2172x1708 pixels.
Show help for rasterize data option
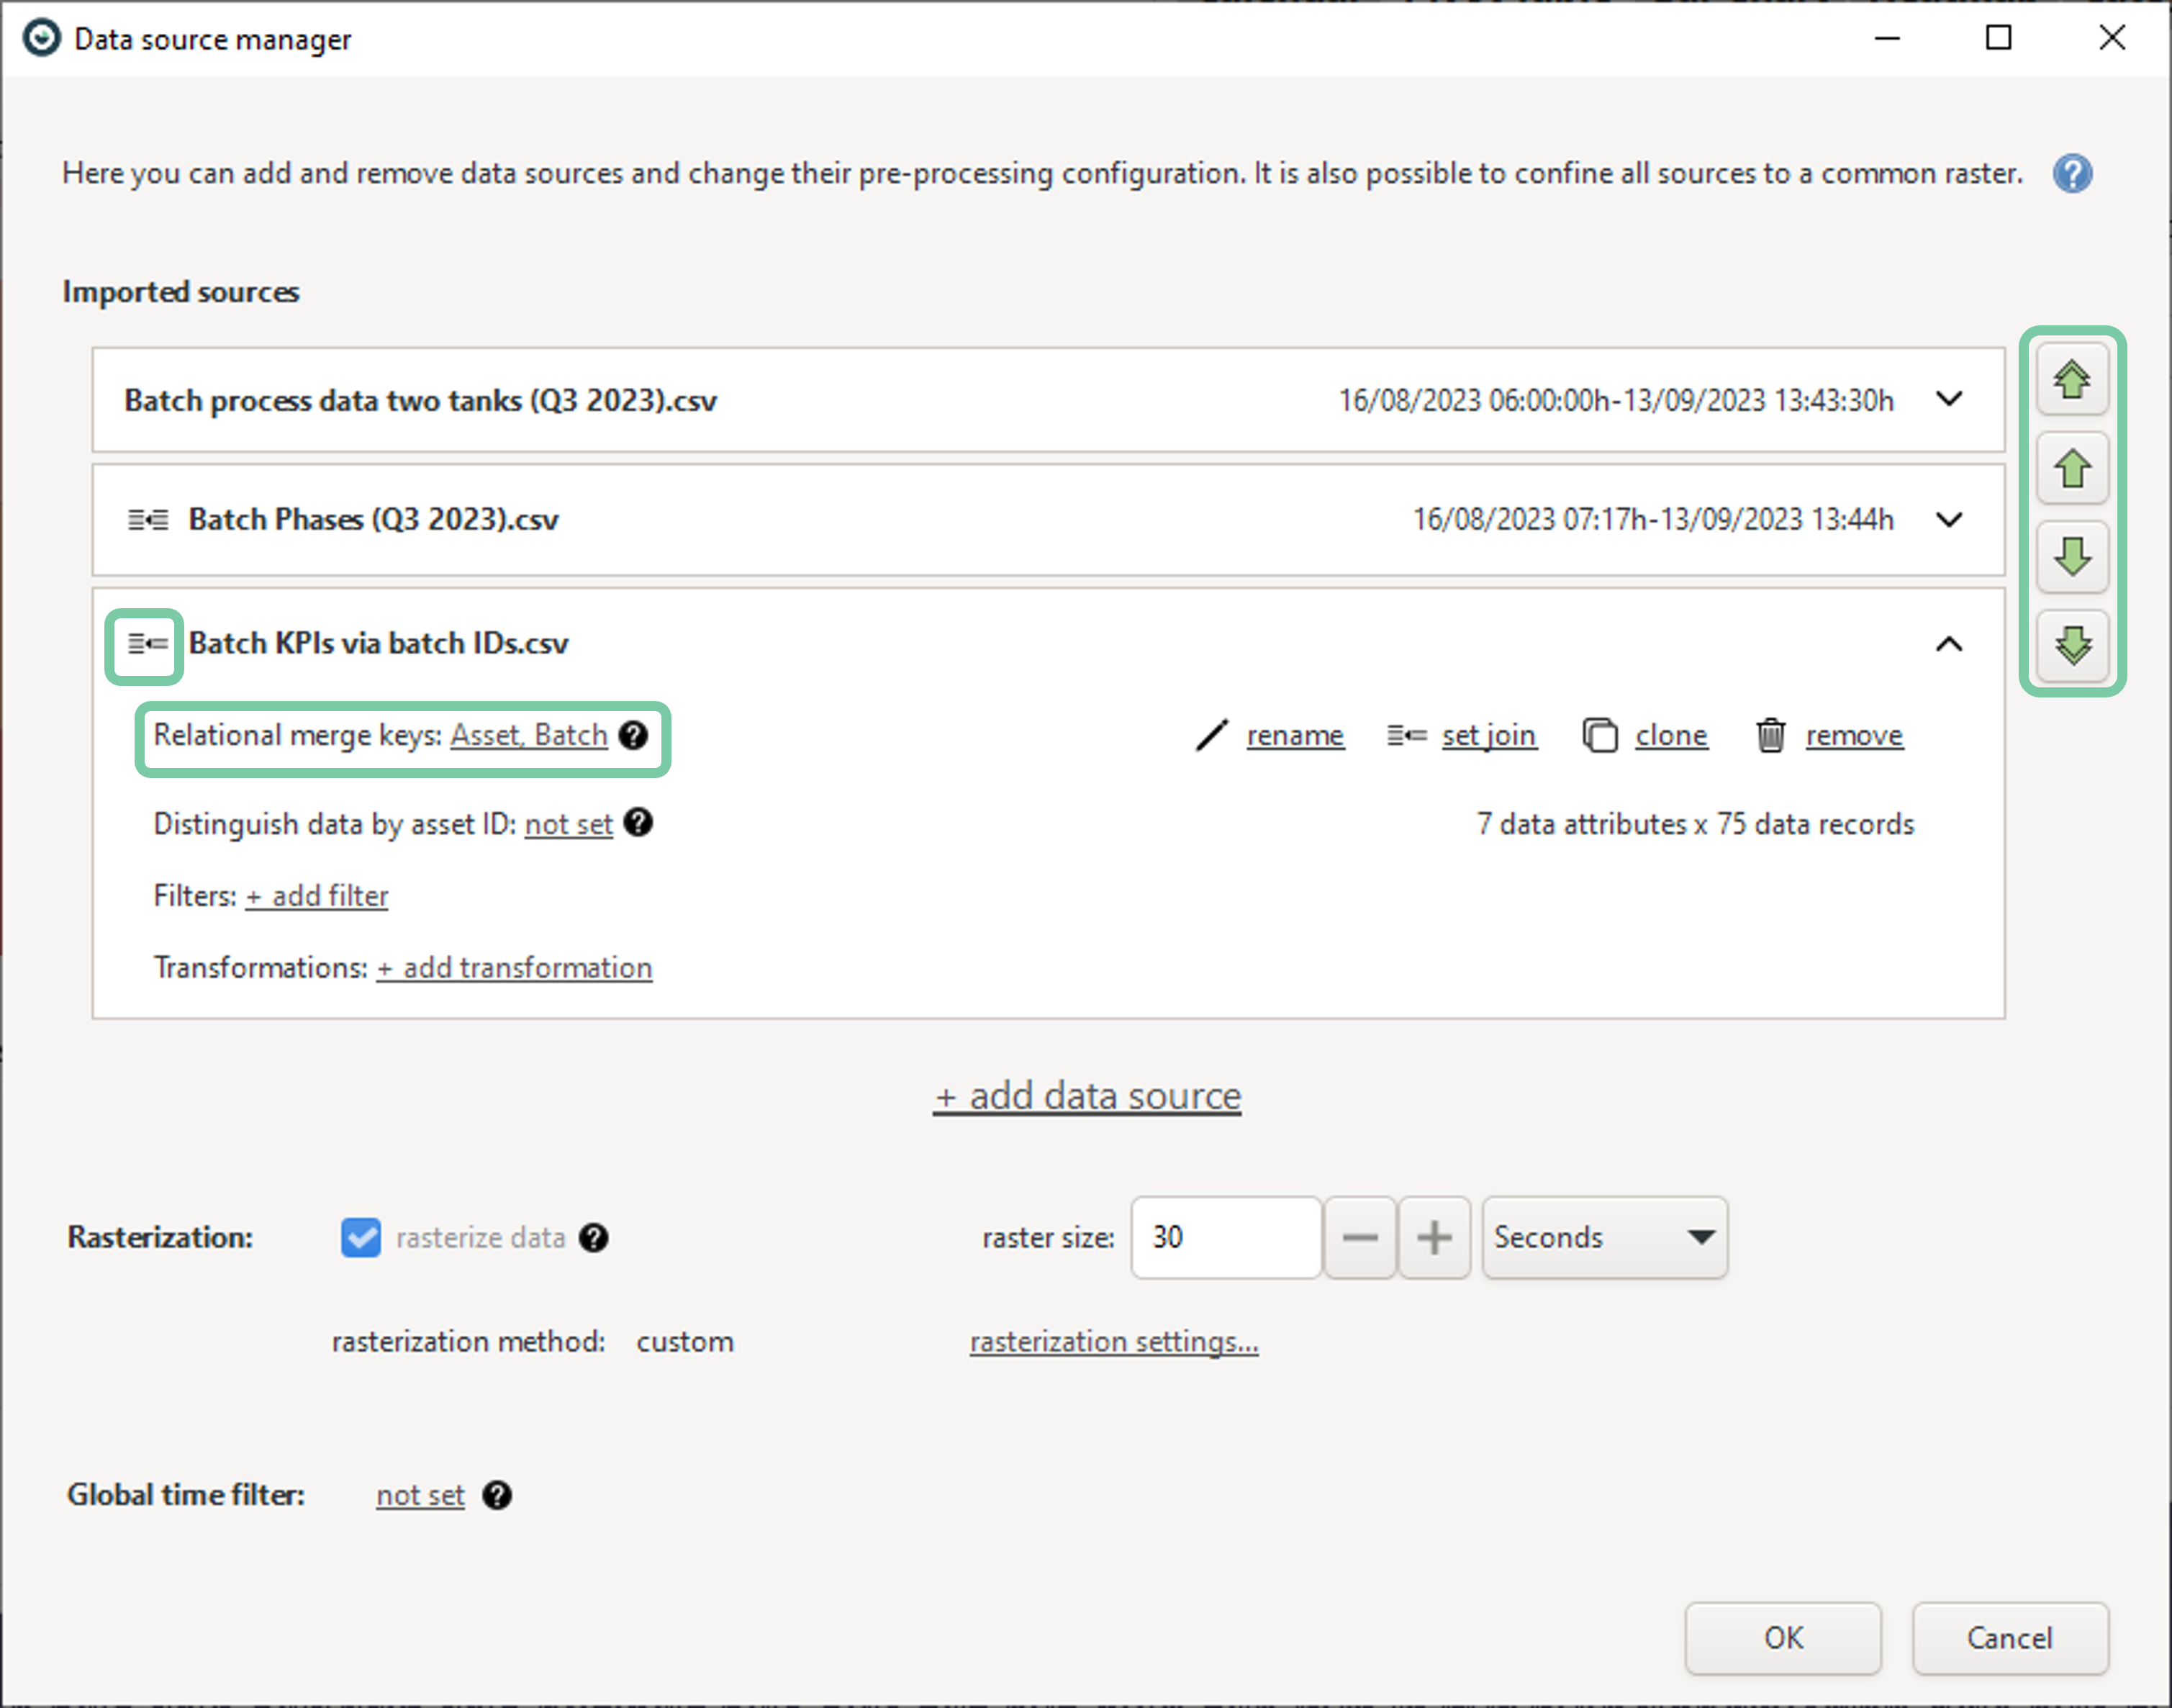click(x=594, y=1238)
